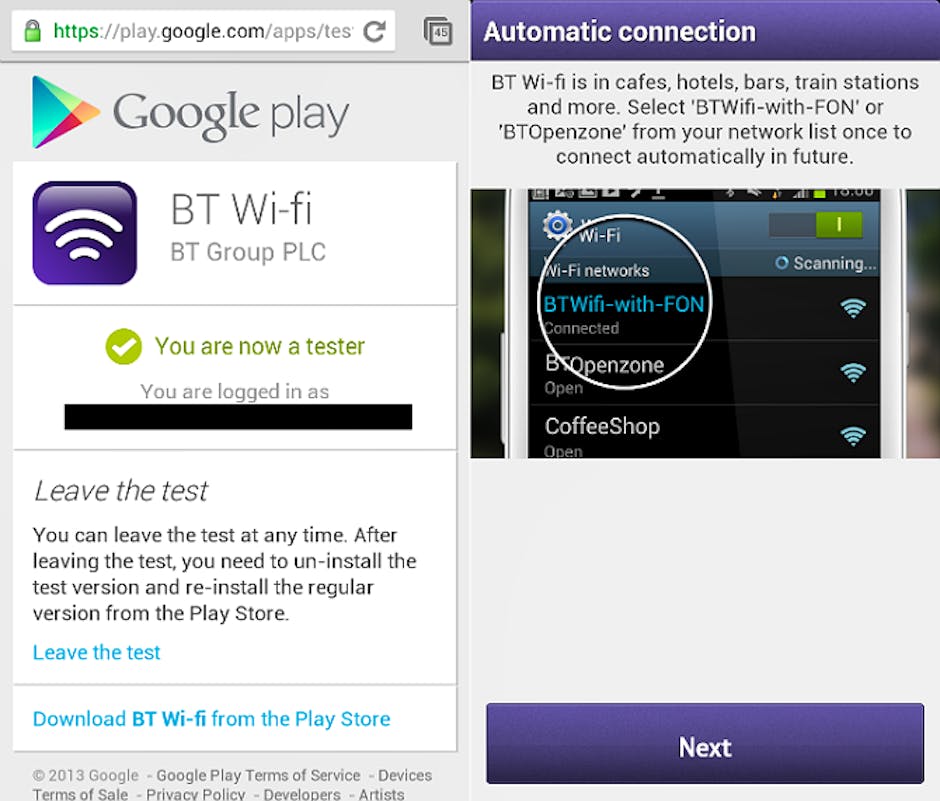
Task: Click the green tester checkmark icon
Action: tap(123, 347)
